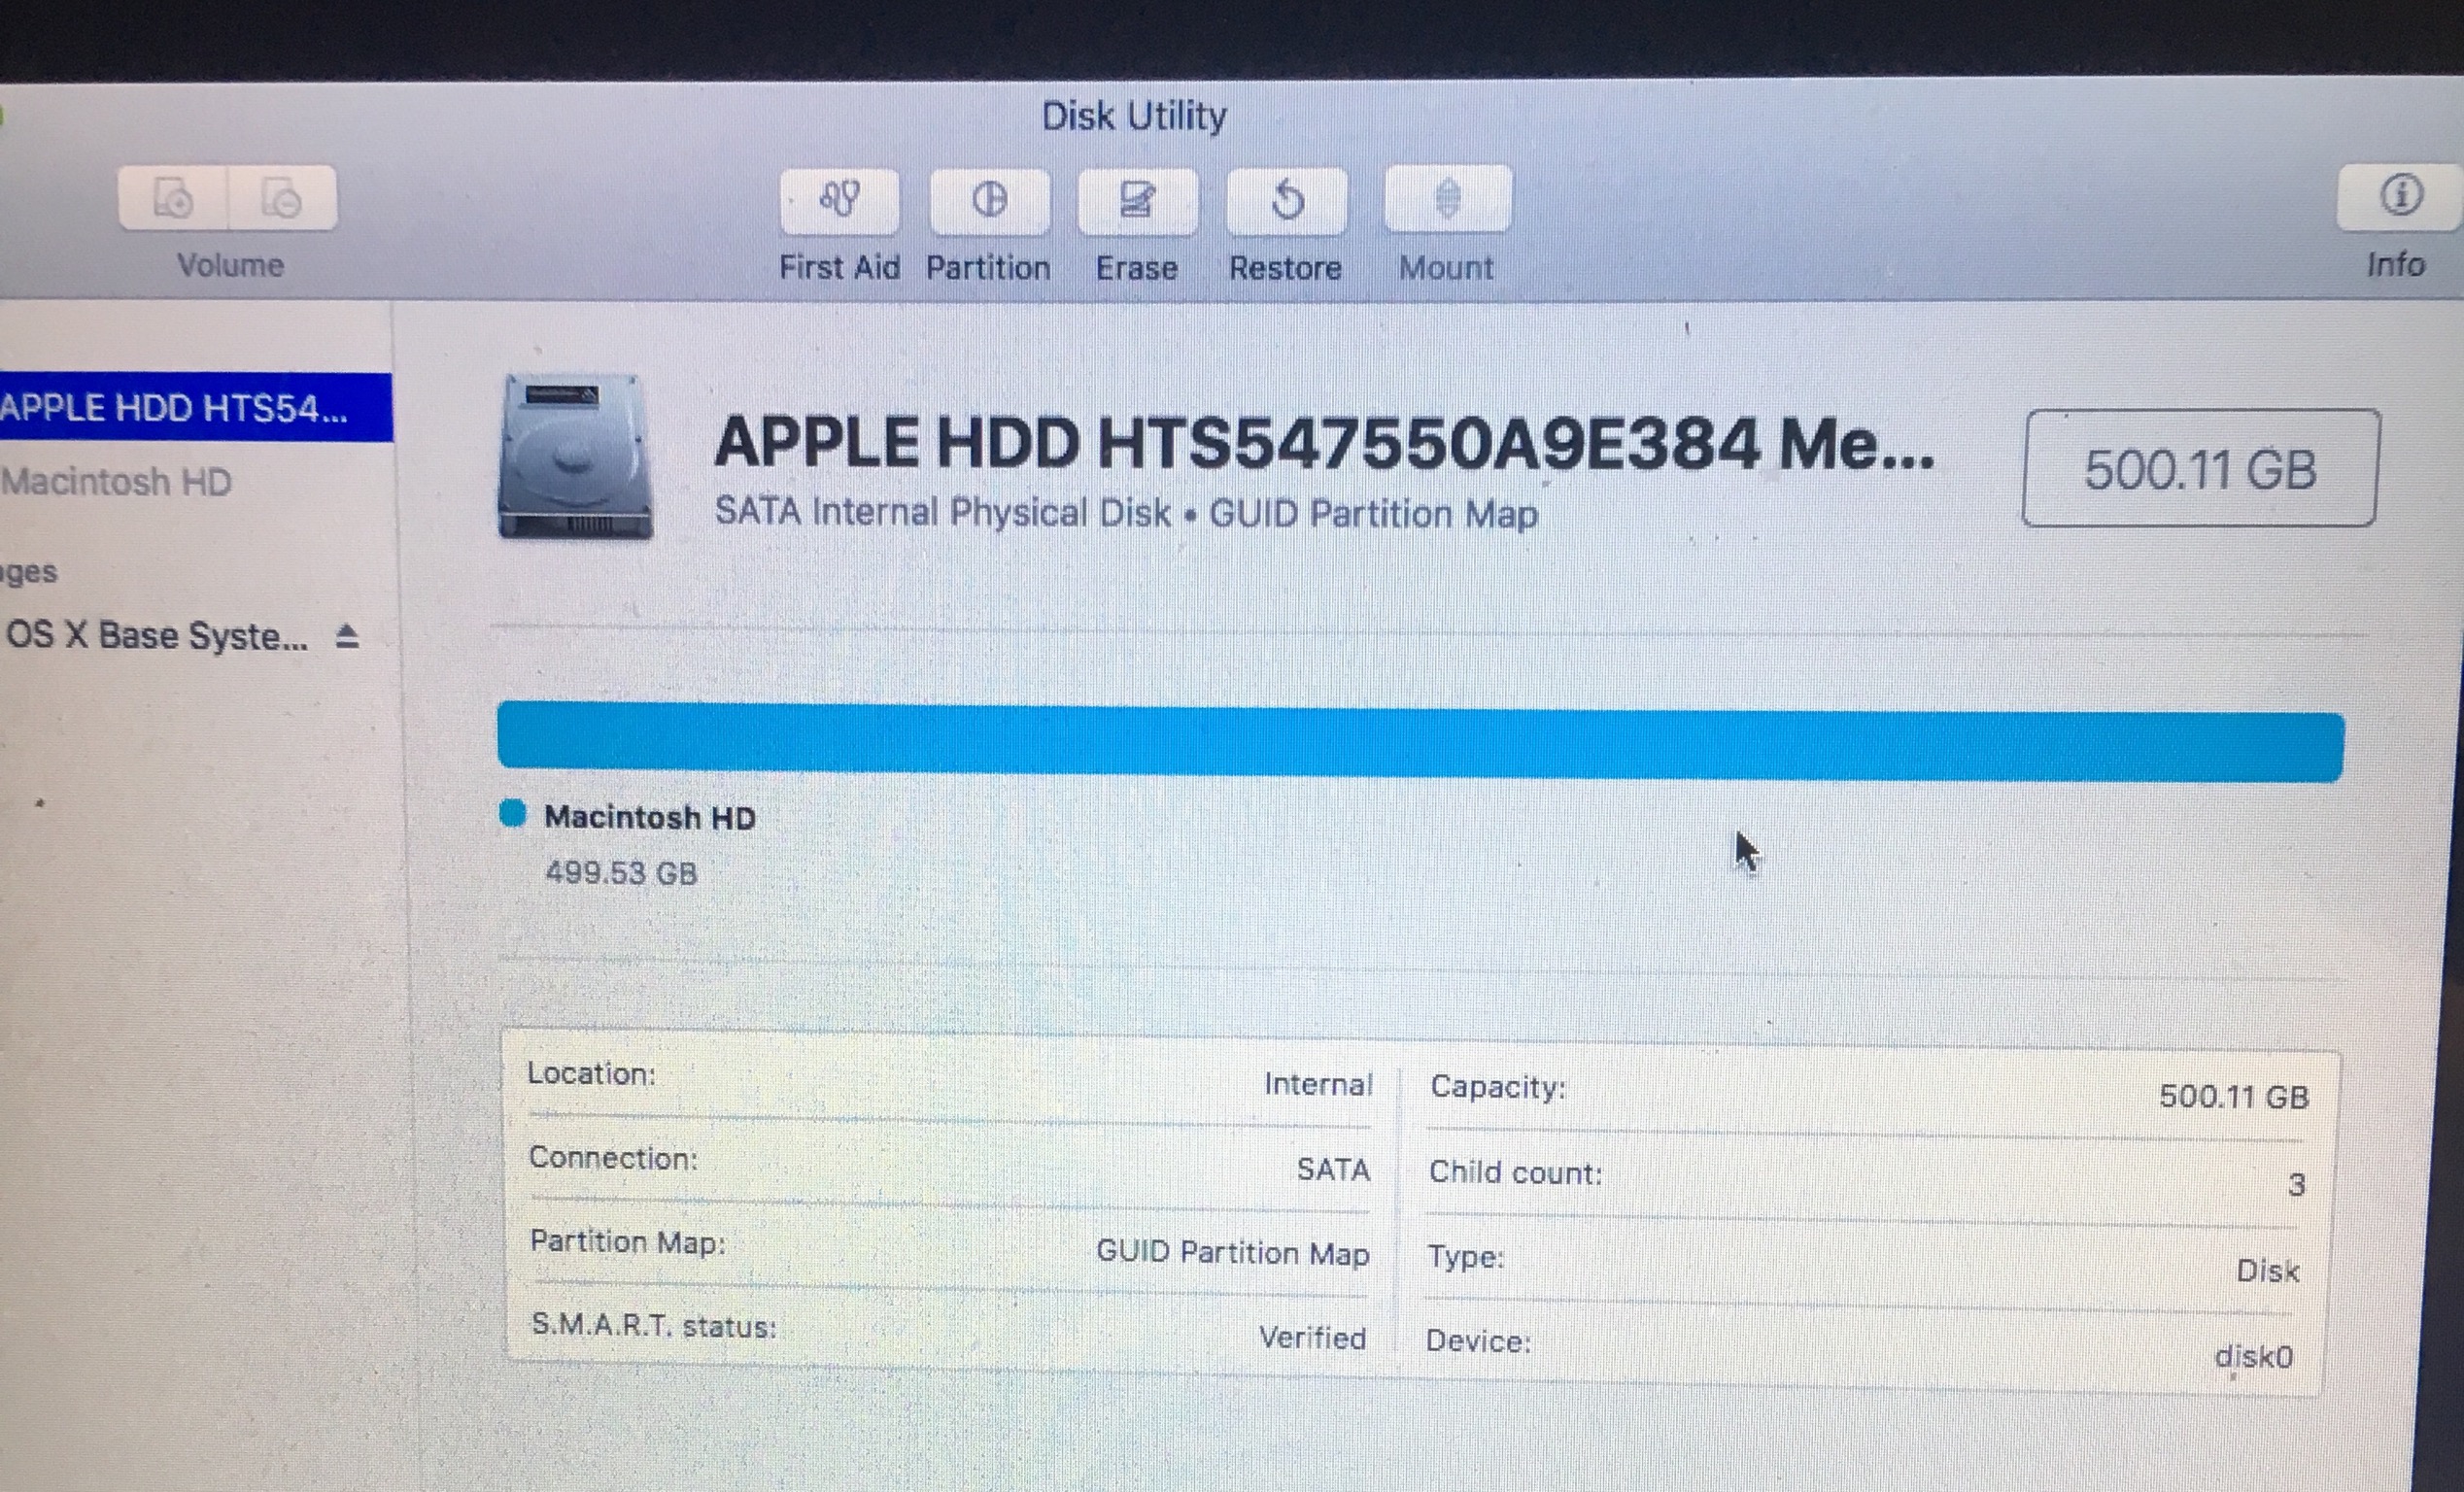Click the Partition toolbar label
Screen dimensions: 2464x1492
pos(988,268)
